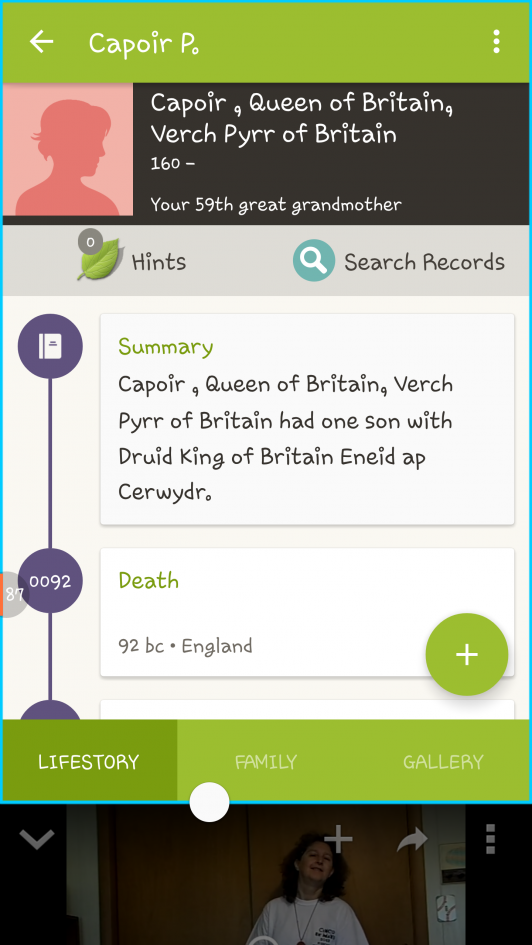
Task: Tap the plus icon in the bottom video bar
Action: (339, 839)
